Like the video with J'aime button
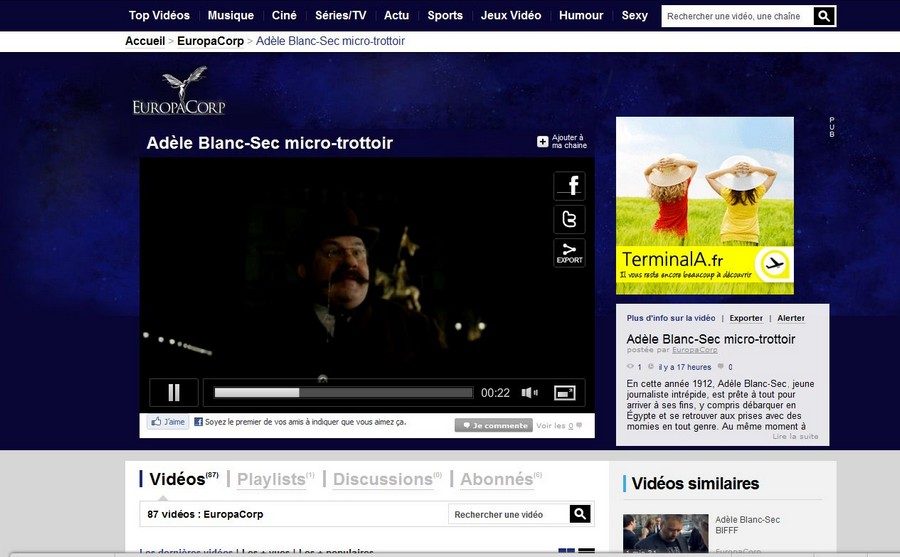900x557 pixels. [168, 422]
